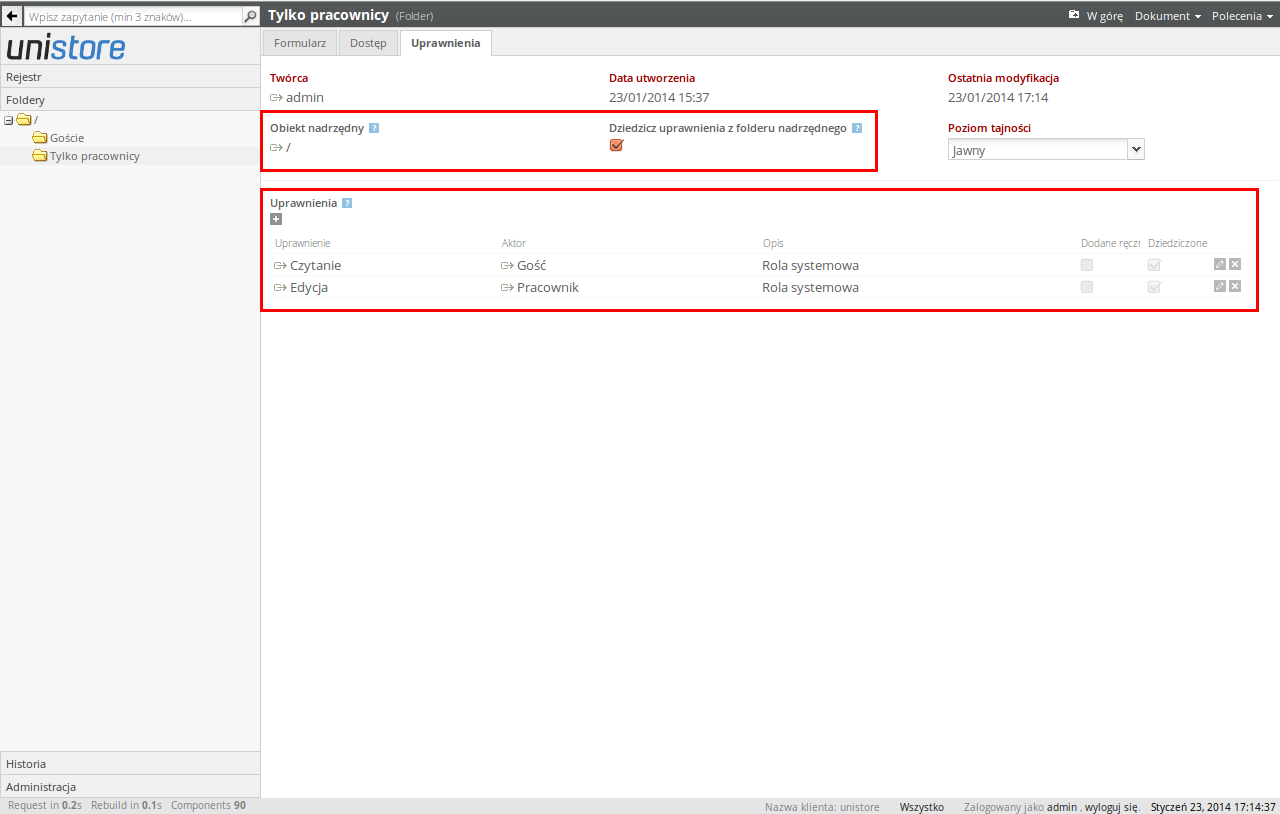1280x814 pixels.
Task: Click the Dziedziczone column header
Action: (x=1178, y=243)
